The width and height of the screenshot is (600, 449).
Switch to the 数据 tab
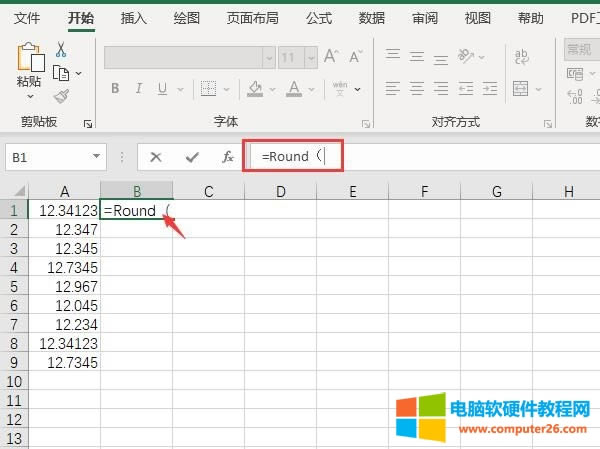point(372,18)
